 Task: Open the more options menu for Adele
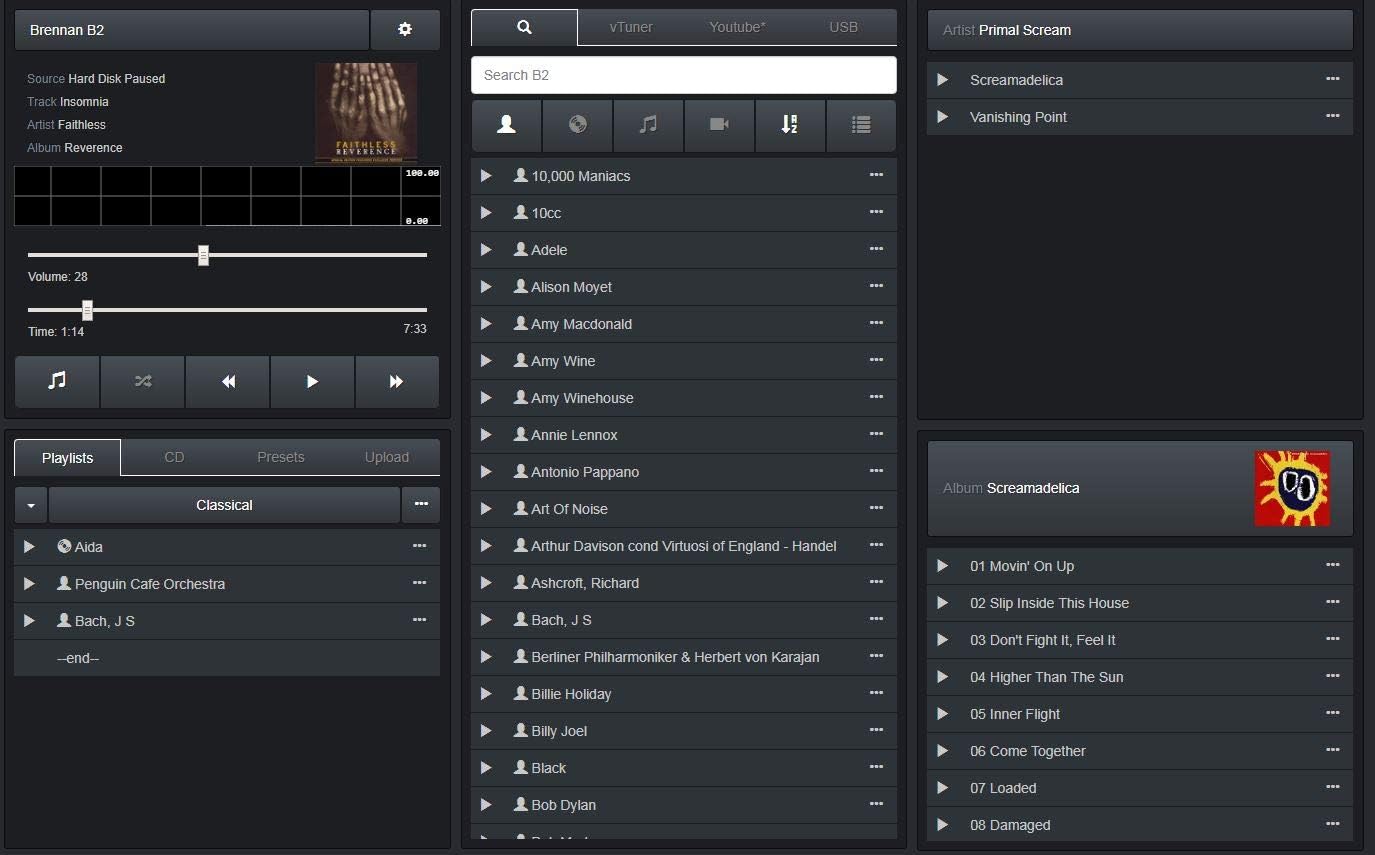click(876, 249)
